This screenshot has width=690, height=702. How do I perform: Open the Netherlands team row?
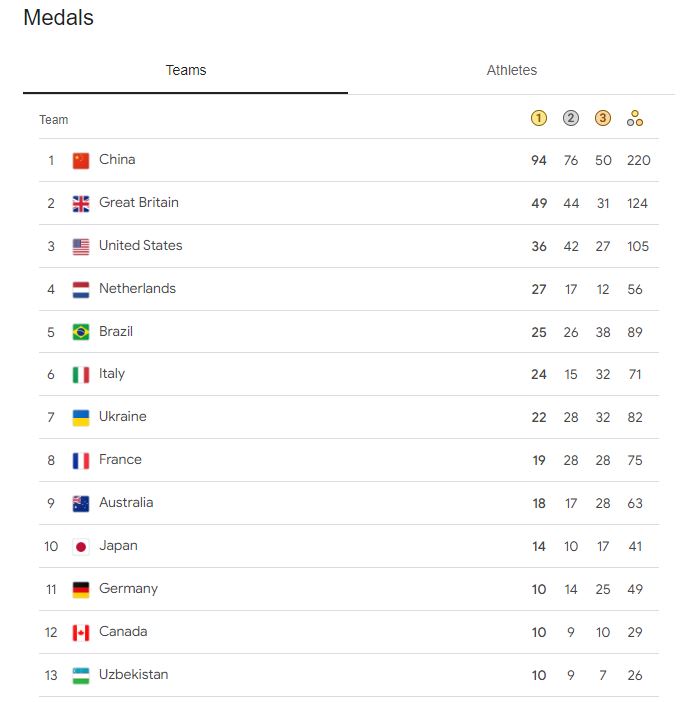[349, 289]
